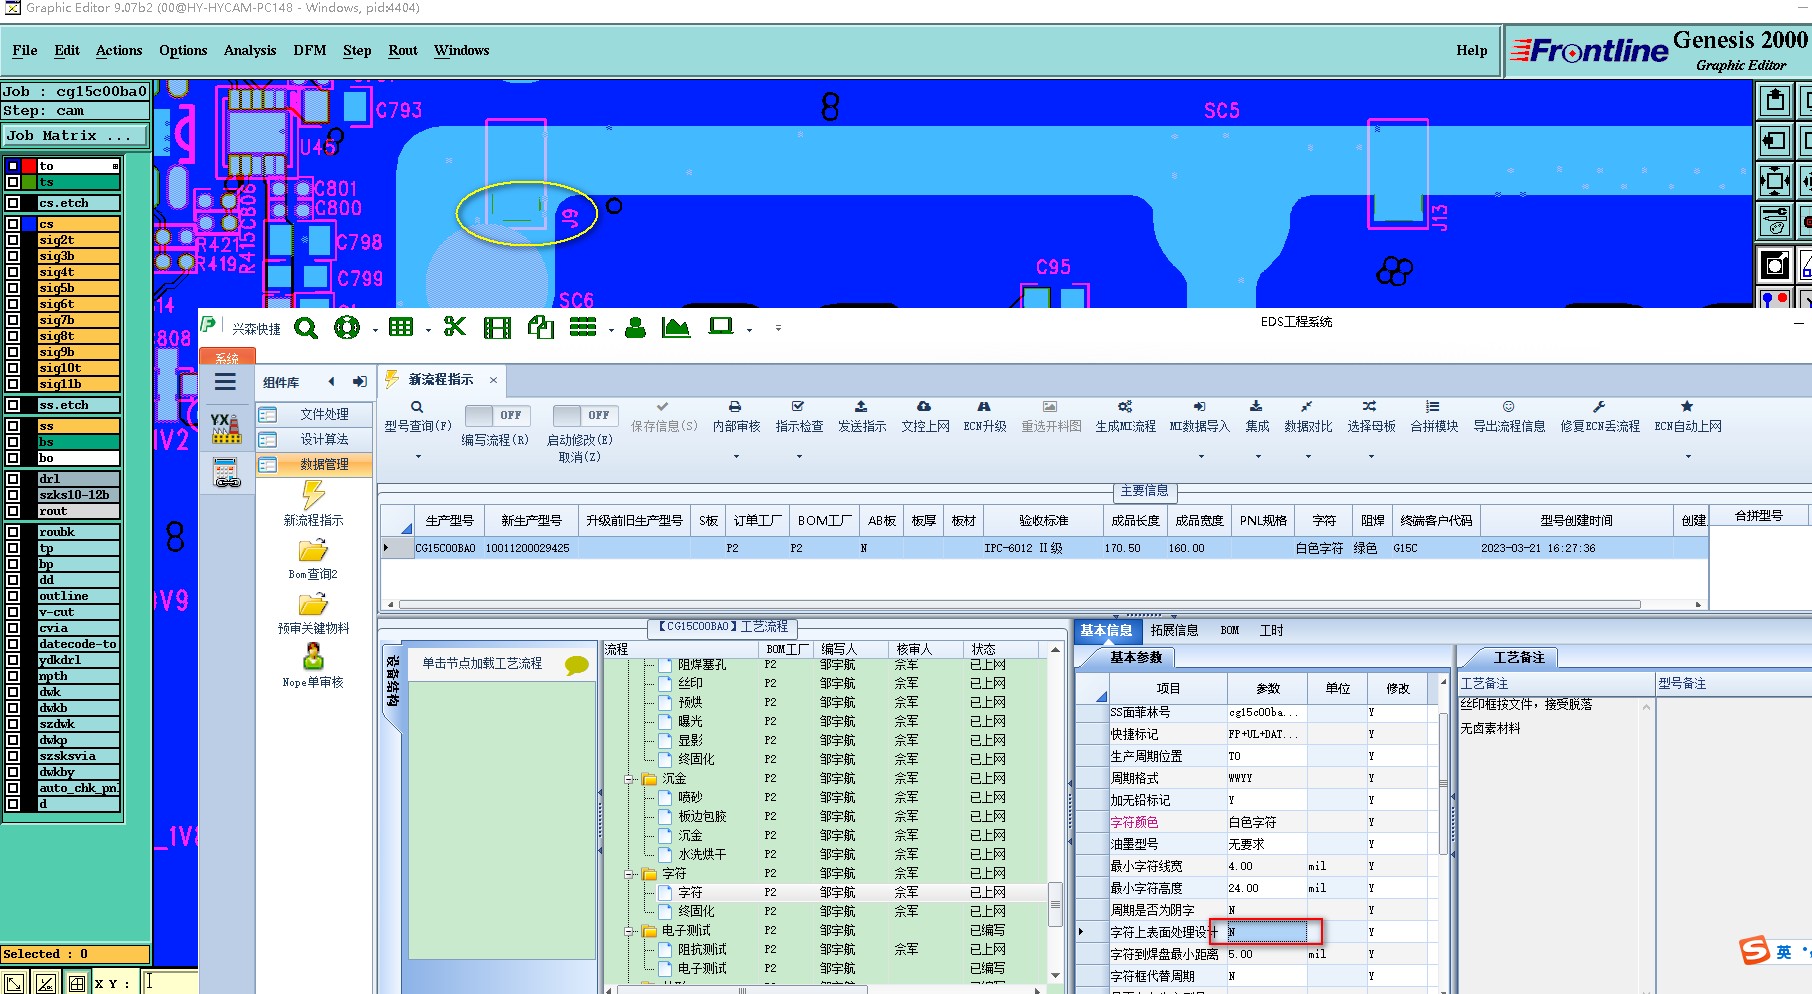Toggle the 启动修改(E) OFF switch
The width and height of the screenshot is (1812, 994).
click(585, 415)
